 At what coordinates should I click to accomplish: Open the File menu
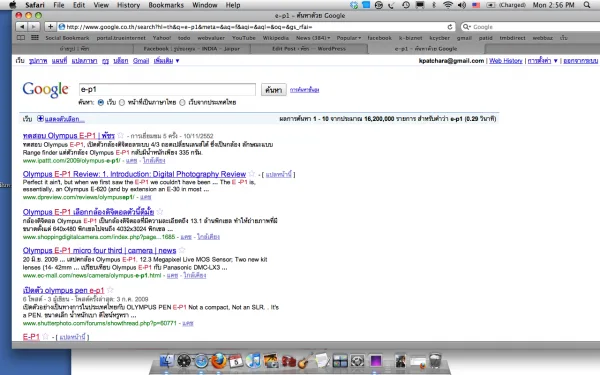(x=59, y=5)
